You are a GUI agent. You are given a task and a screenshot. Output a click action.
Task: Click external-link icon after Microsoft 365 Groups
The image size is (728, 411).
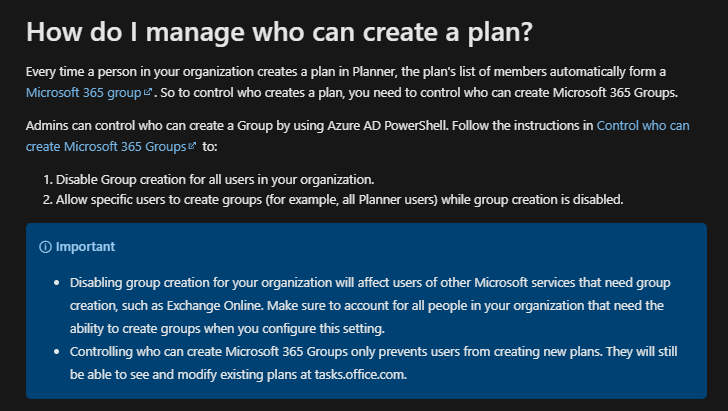click(192, 146)
